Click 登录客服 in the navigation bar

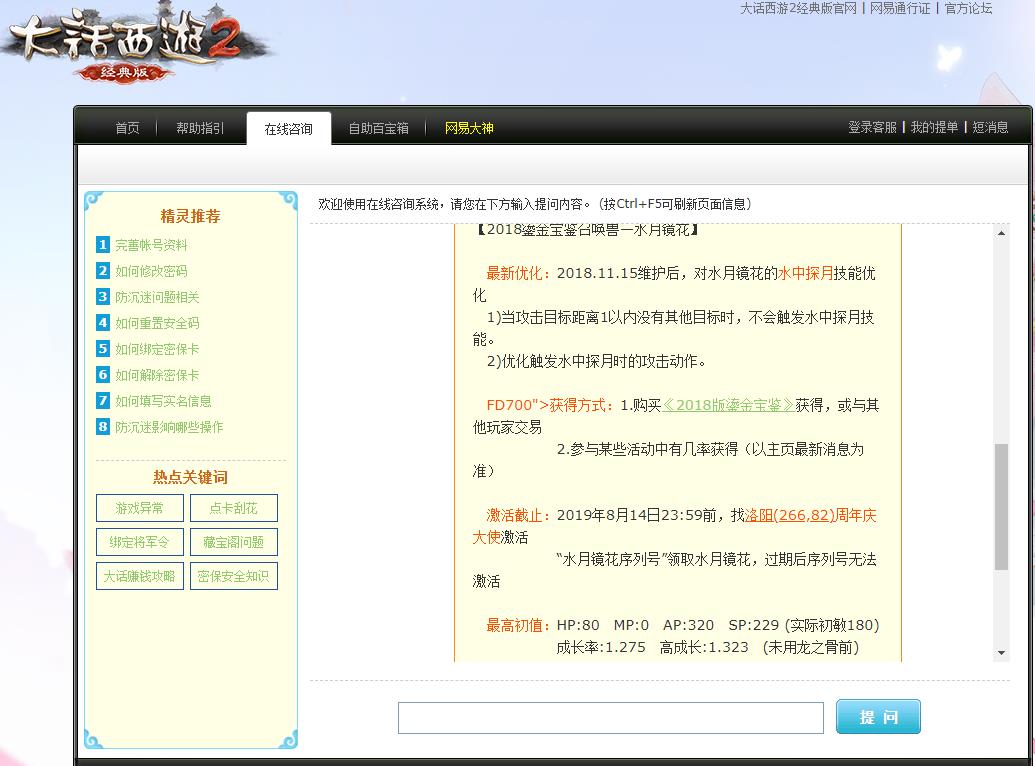point(872,127)
